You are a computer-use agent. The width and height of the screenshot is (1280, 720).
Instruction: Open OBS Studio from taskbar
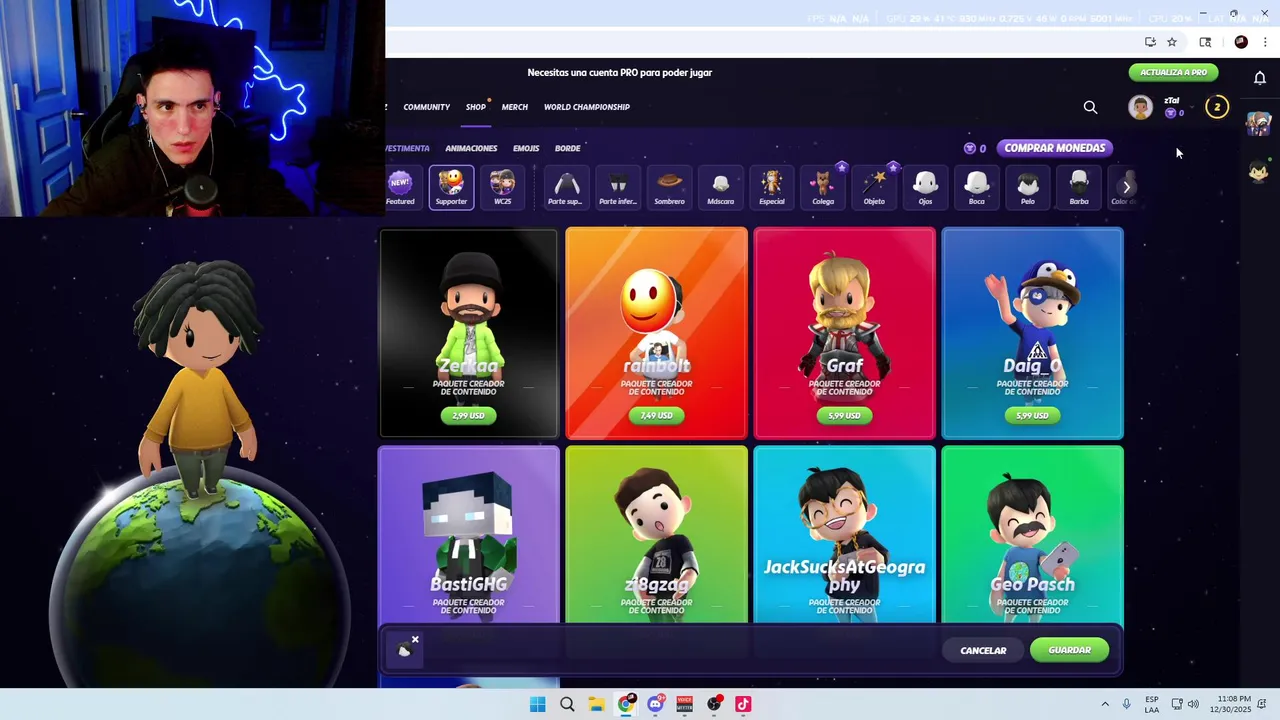pyautogui.click(x=714, y=704)
